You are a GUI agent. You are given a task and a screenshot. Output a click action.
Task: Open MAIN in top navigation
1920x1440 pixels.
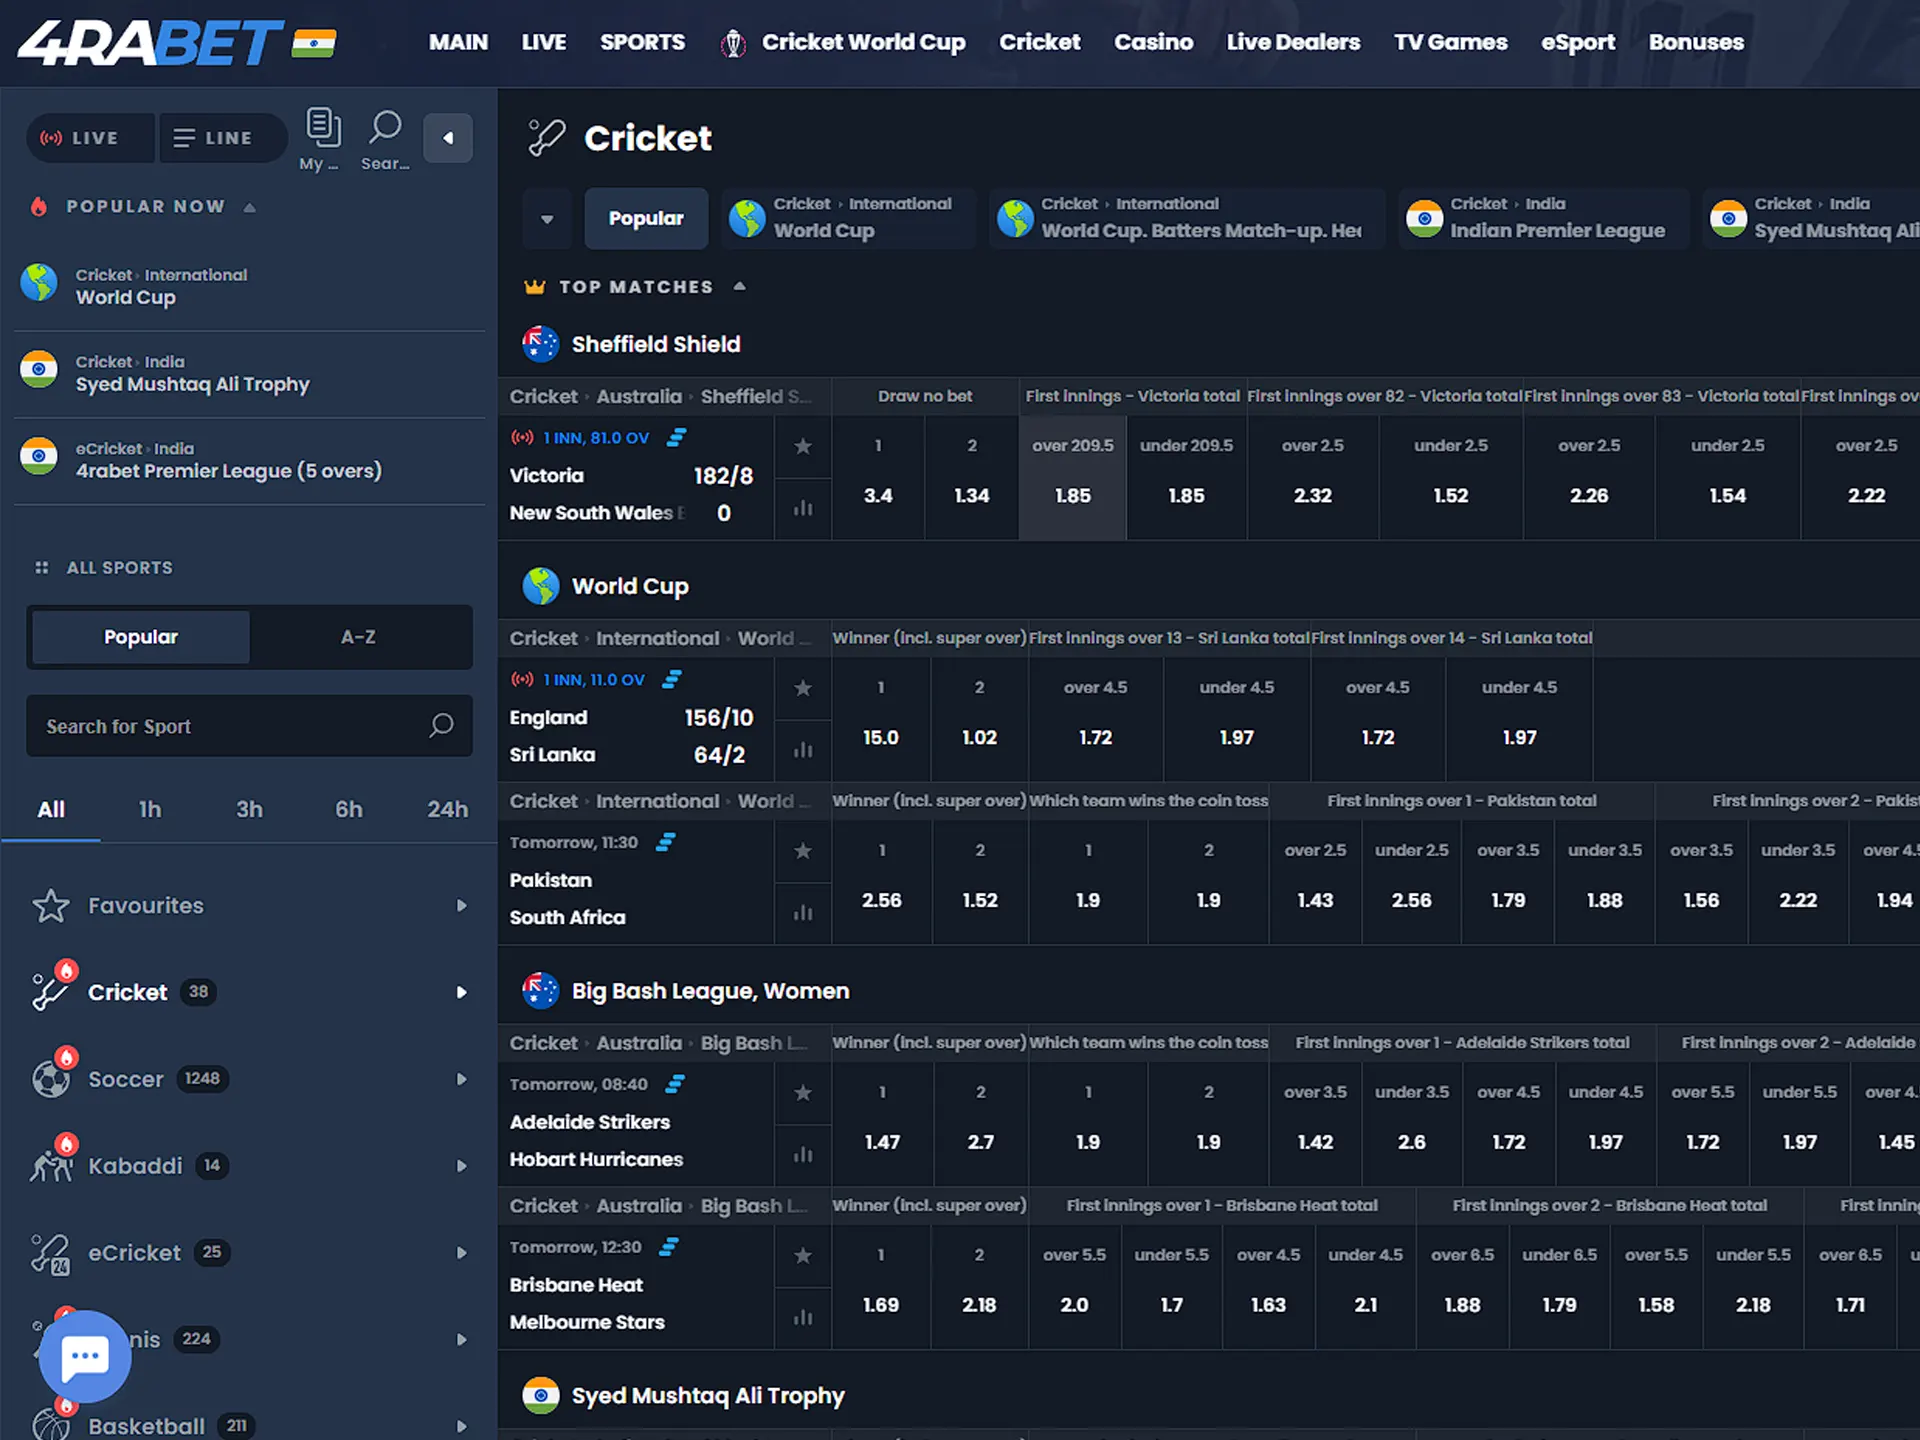pos(458,43)
